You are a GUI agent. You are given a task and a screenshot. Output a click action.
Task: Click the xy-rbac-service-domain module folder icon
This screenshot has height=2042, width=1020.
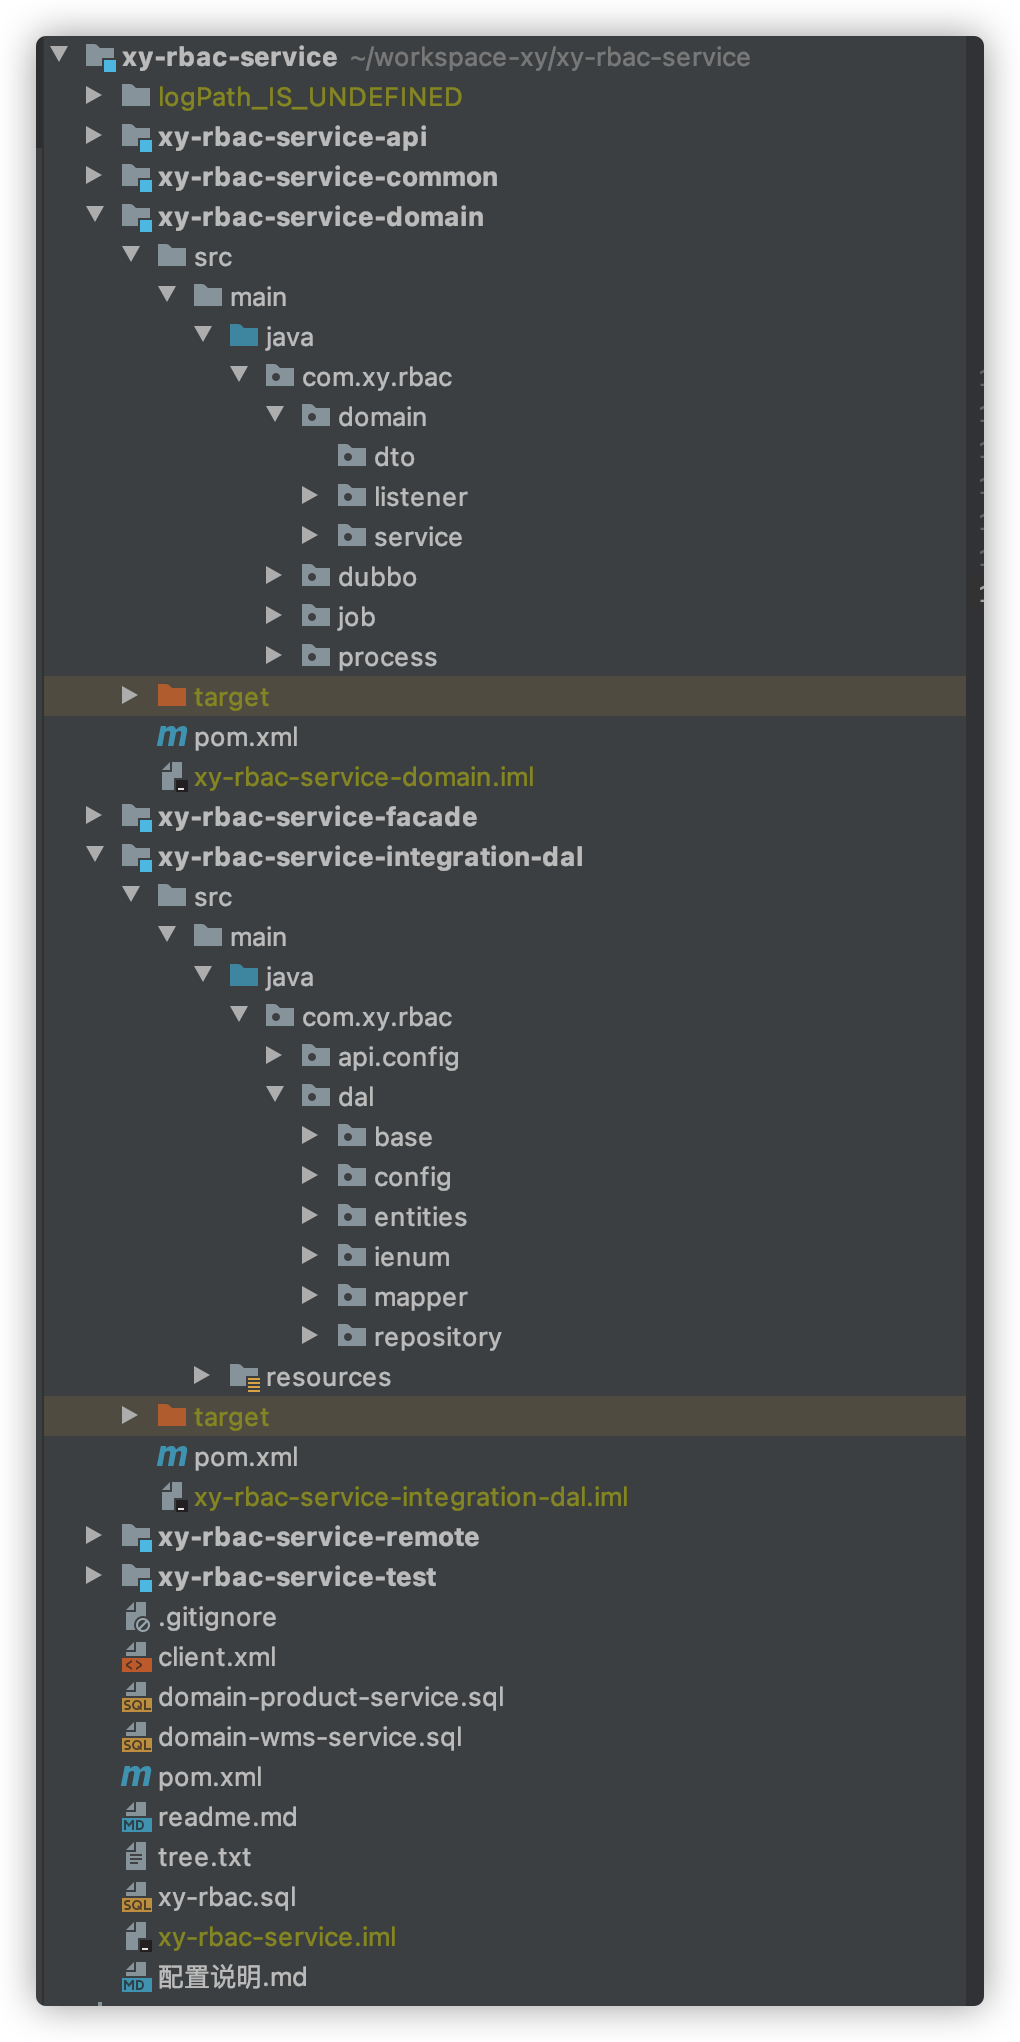coord(137,217)
